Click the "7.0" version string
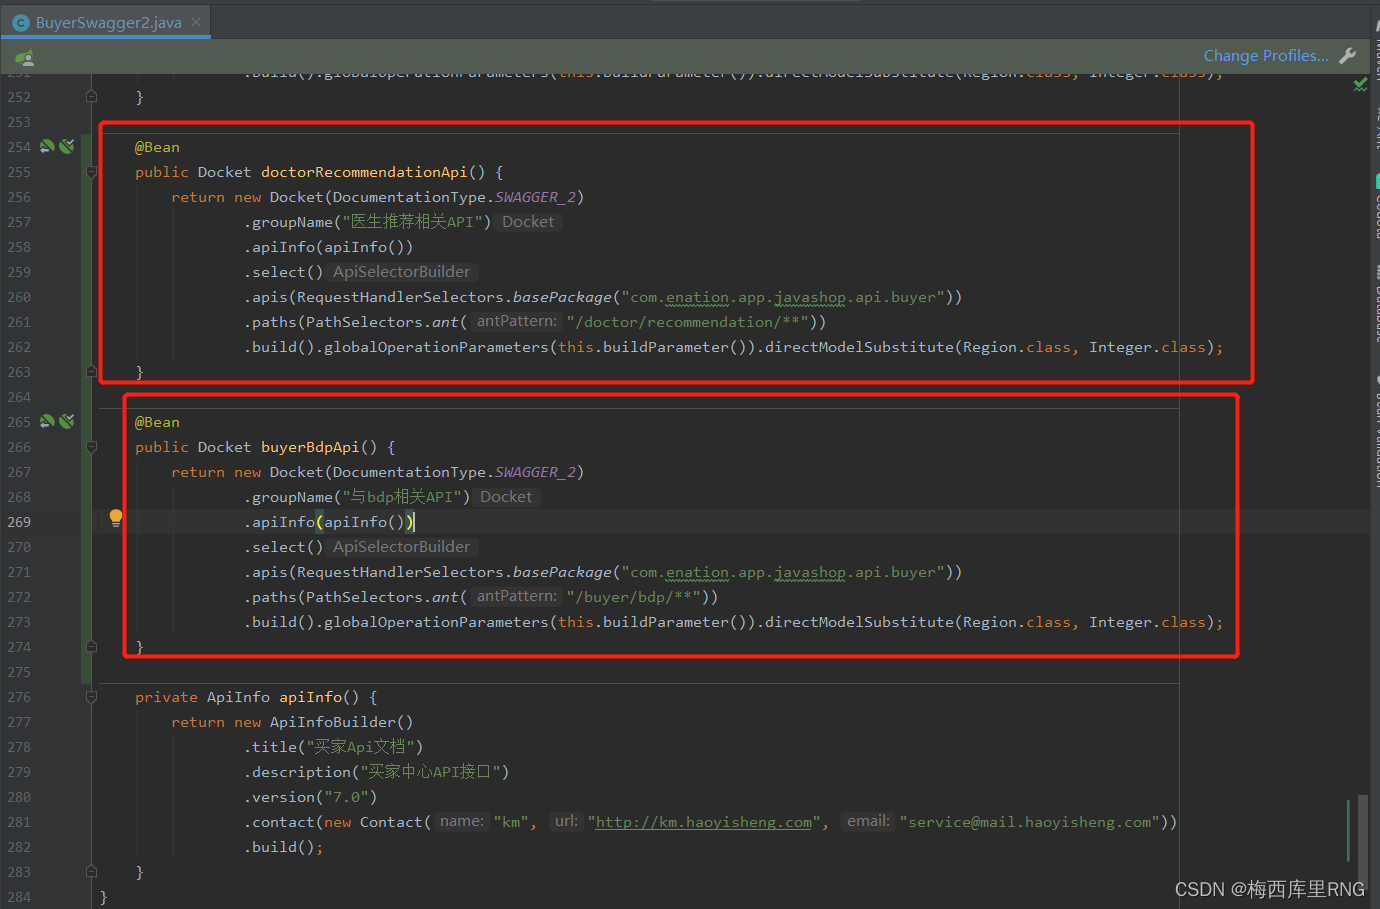The image size is (1380, 909). (x=346, y=797)
